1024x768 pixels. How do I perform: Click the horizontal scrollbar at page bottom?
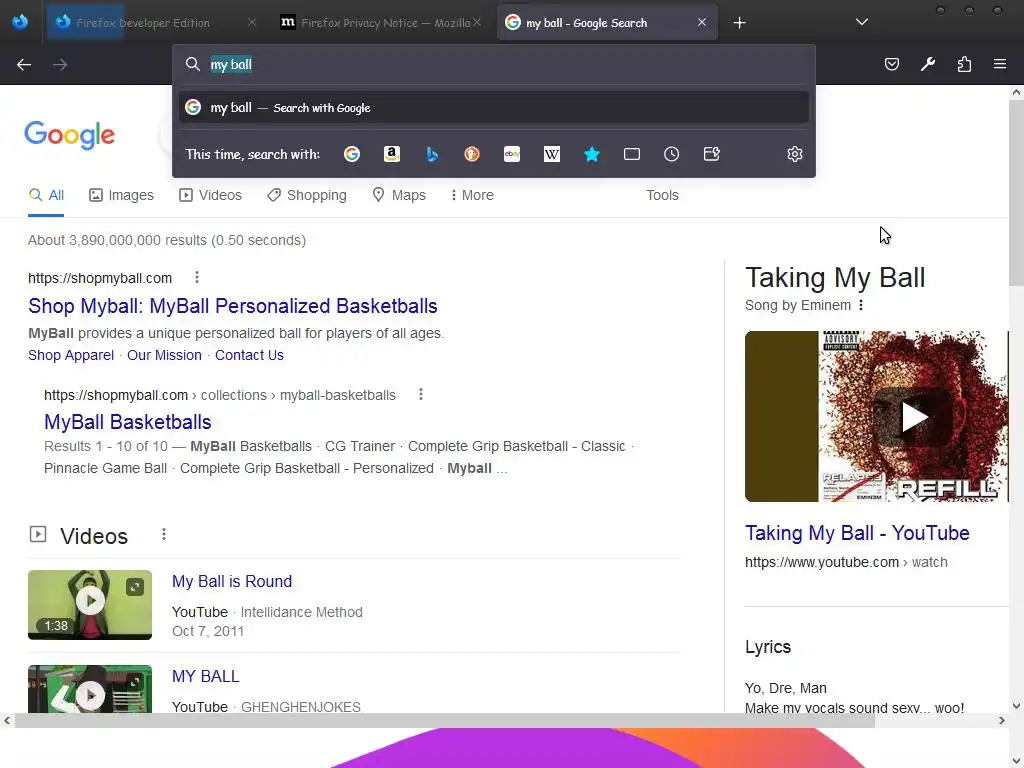(444, 720)
